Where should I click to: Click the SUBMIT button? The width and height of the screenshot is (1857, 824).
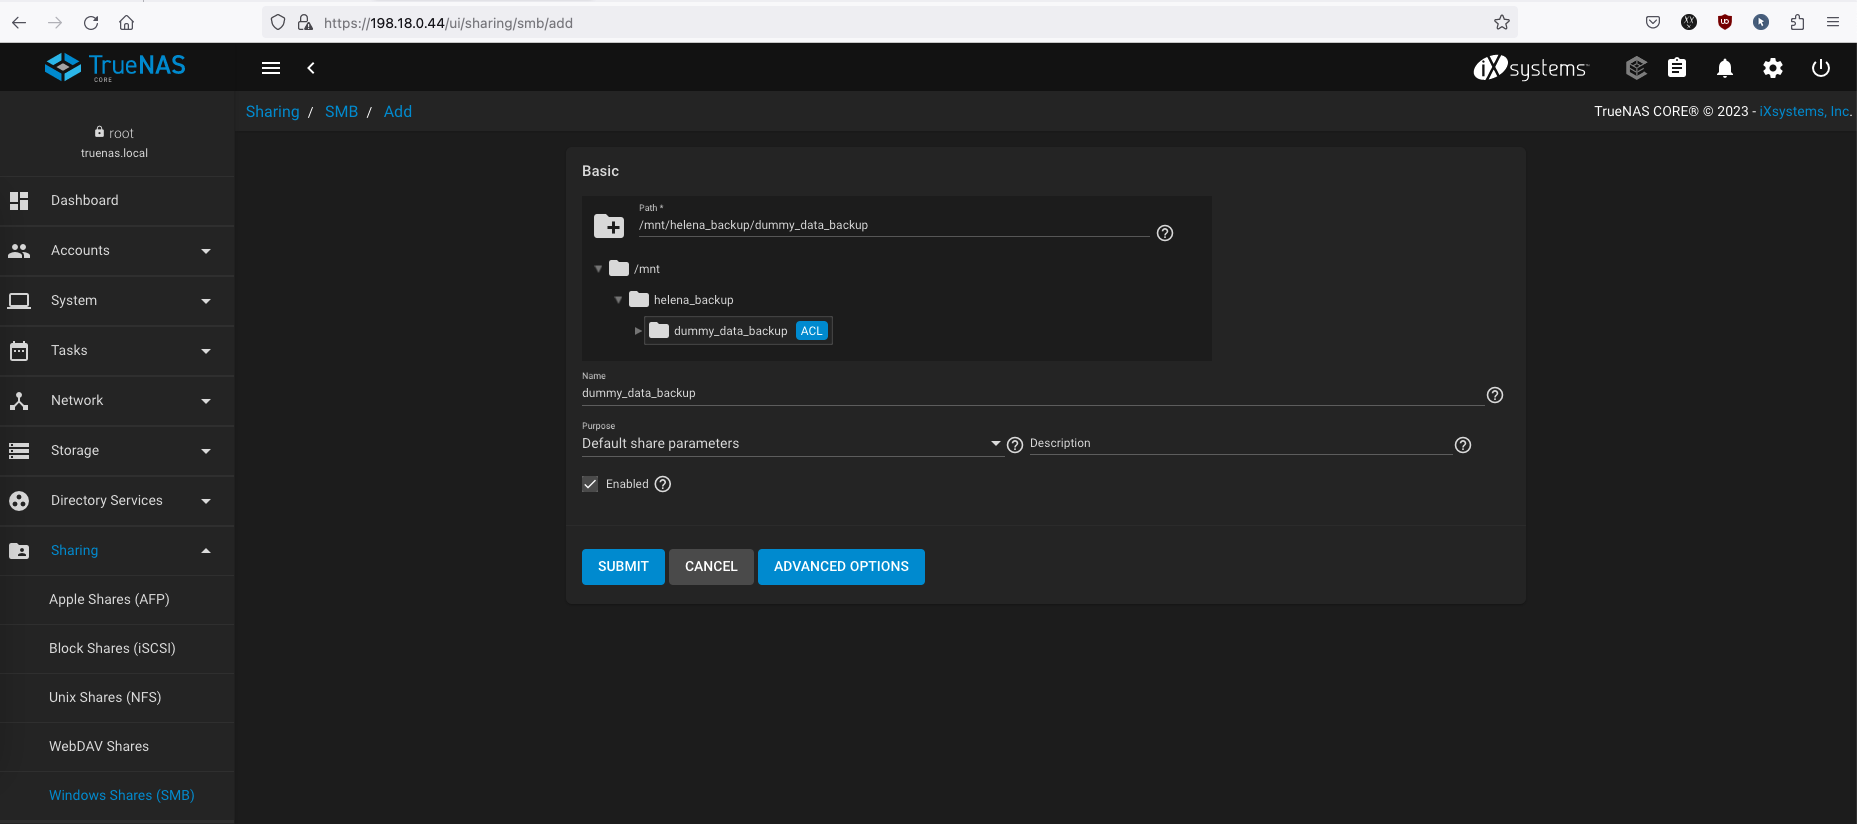point(623,567)
